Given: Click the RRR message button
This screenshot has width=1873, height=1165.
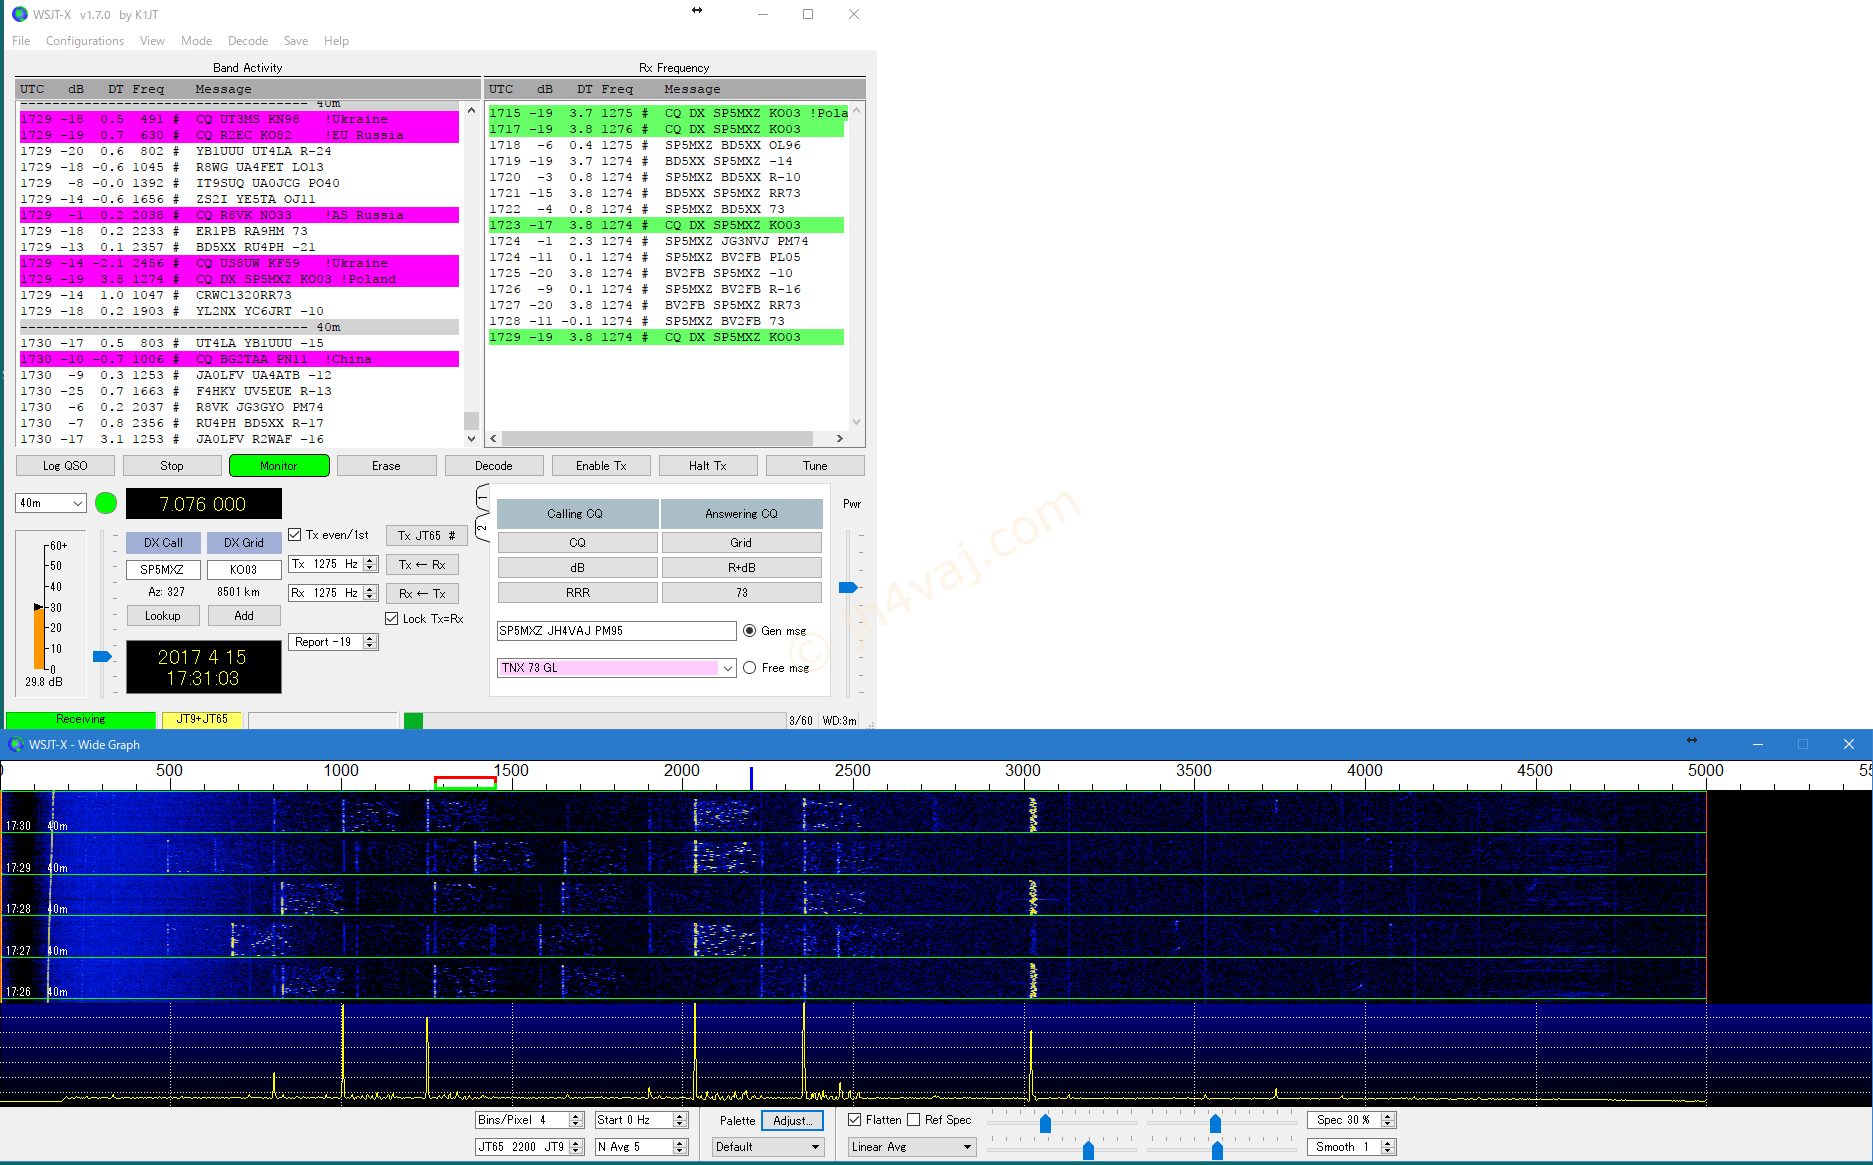Looking at the screenshot, I should (x=578, y=593).
